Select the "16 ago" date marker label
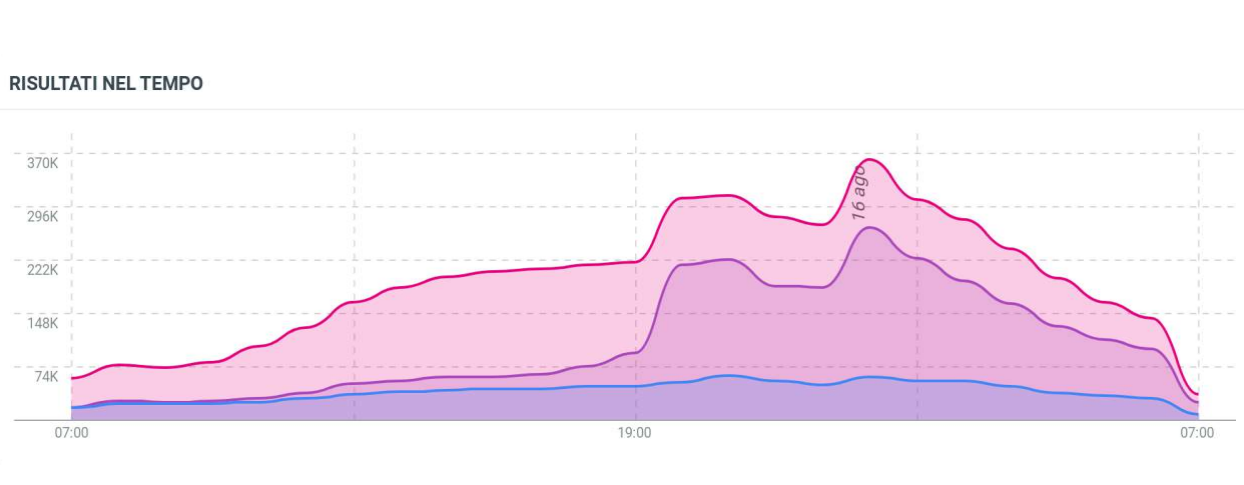The height and width of the screenshot is (485, 1244). tap(859, 193)
